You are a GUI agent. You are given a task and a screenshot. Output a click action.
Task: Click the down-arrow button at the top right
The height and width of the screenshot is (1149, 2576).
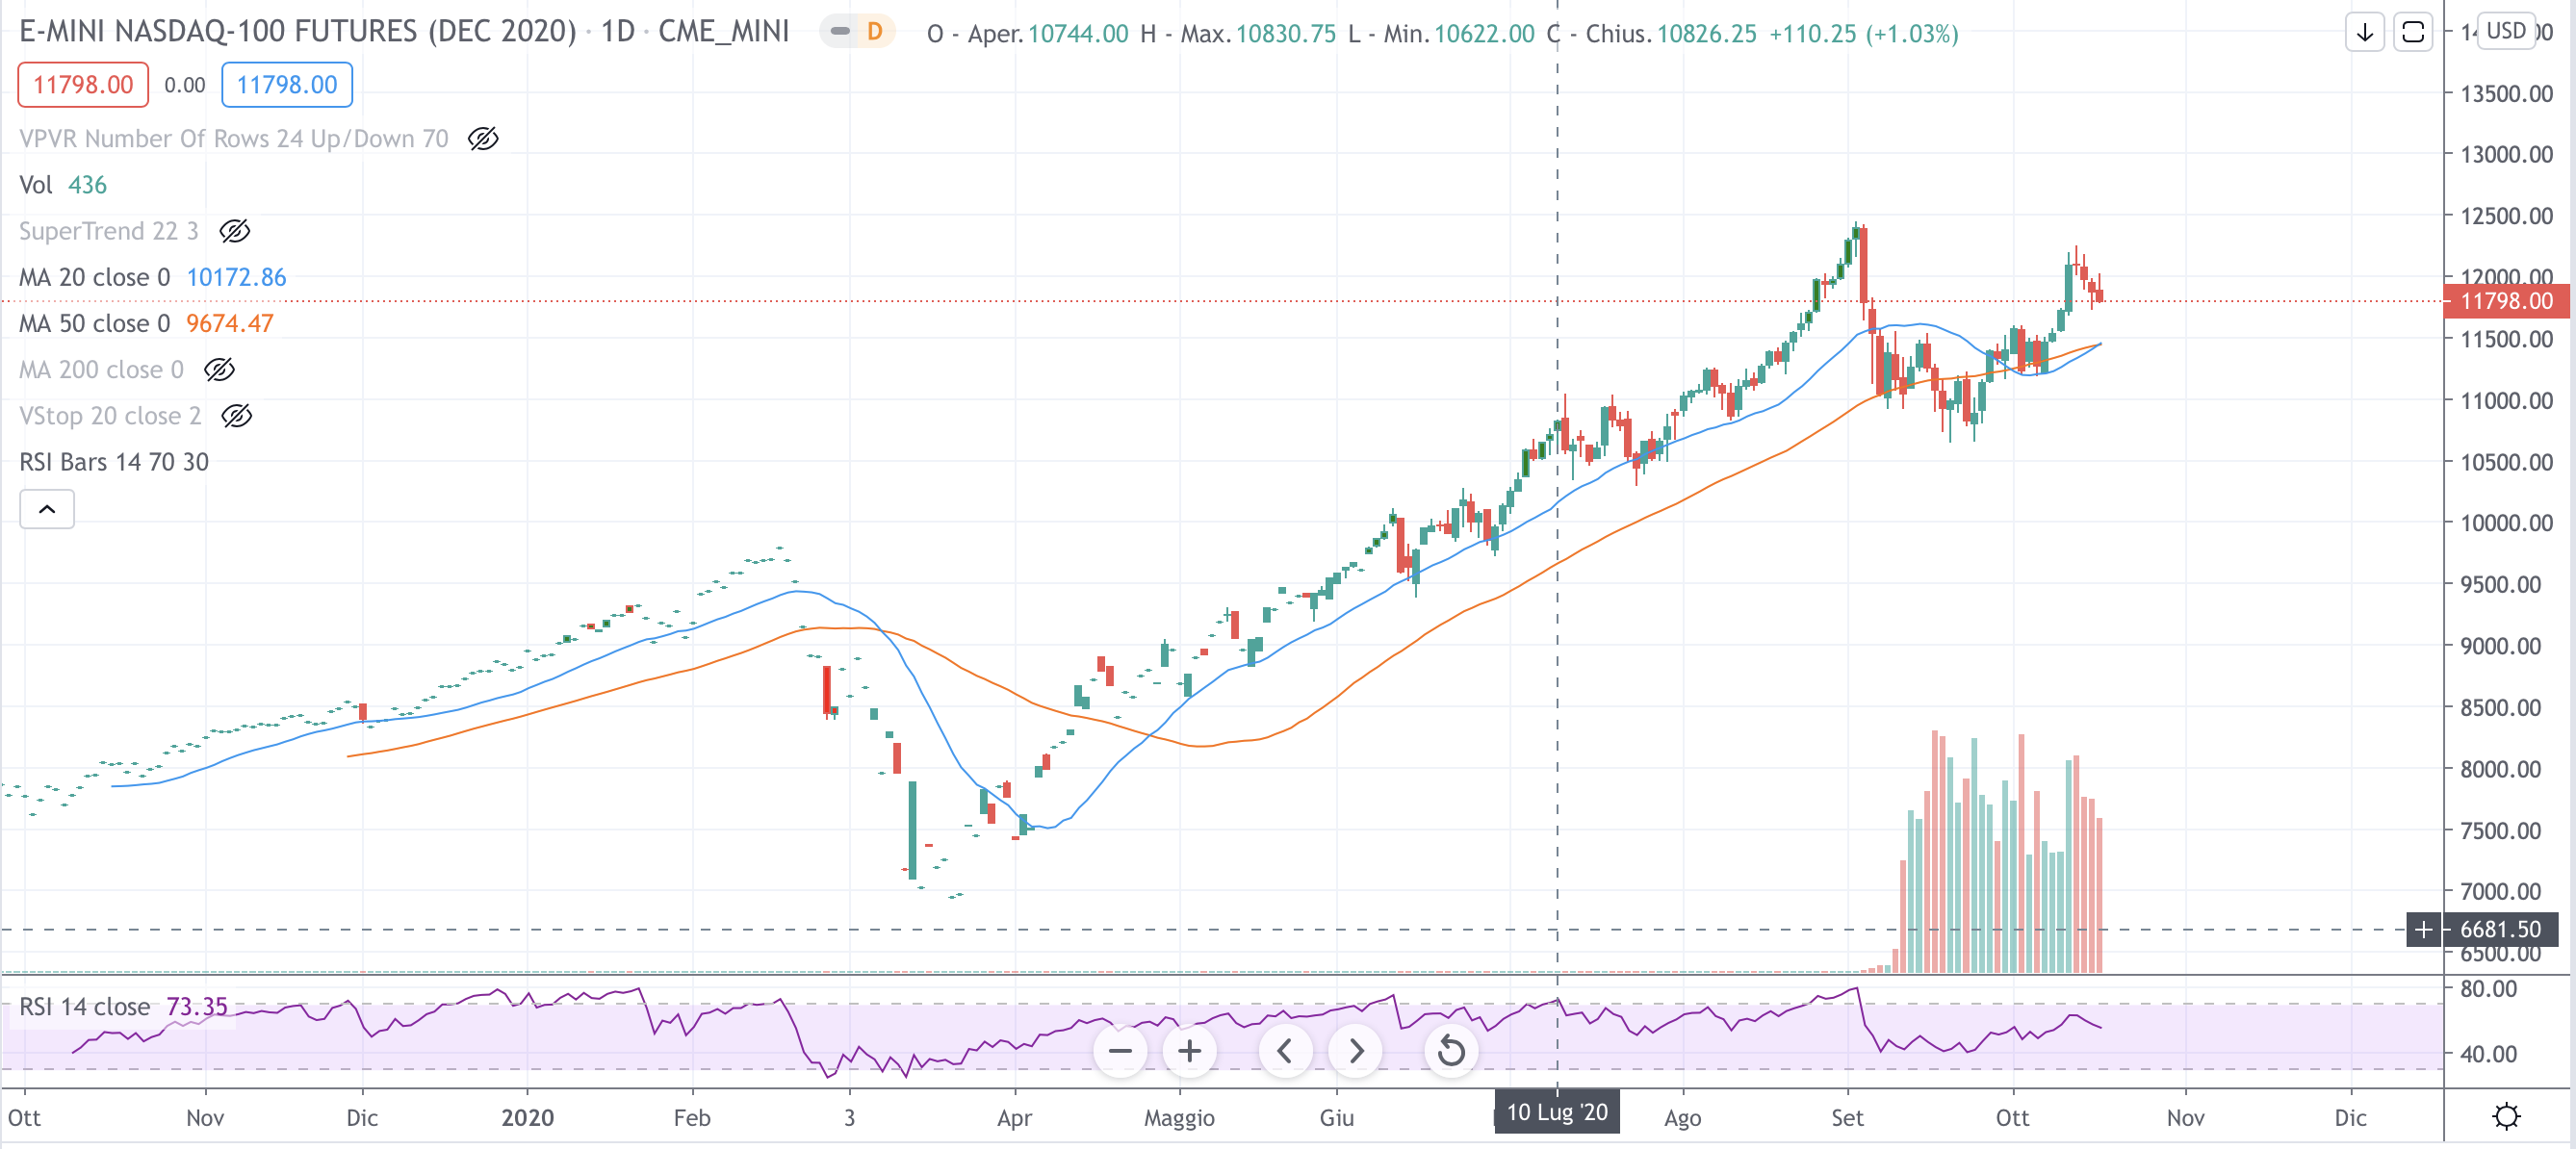pyautogui.click(x=2365, y=33)
